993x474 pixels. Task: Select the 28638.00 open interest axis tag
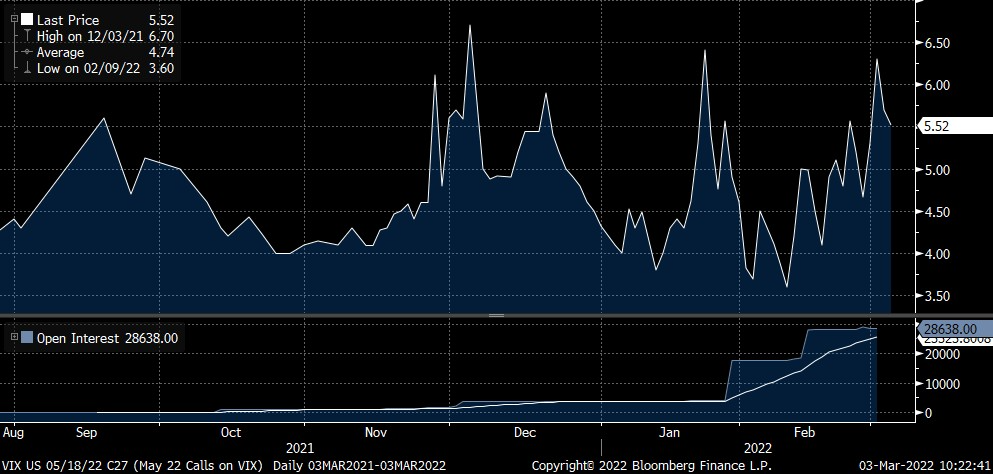click(x=952, y=328)
